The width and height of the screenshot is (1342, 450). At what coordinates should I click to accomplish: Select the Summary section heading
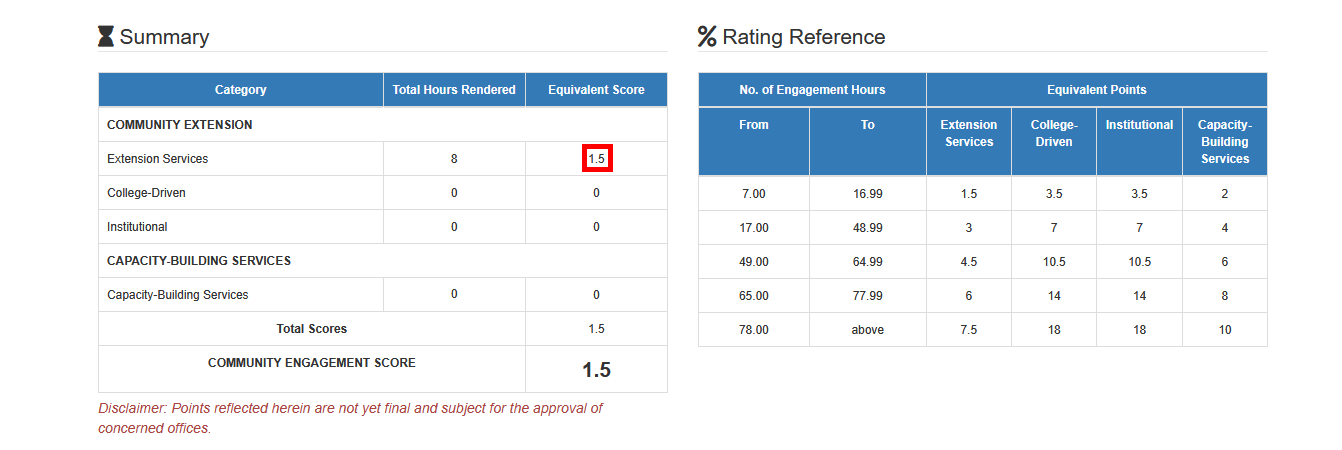click(164, 37)
